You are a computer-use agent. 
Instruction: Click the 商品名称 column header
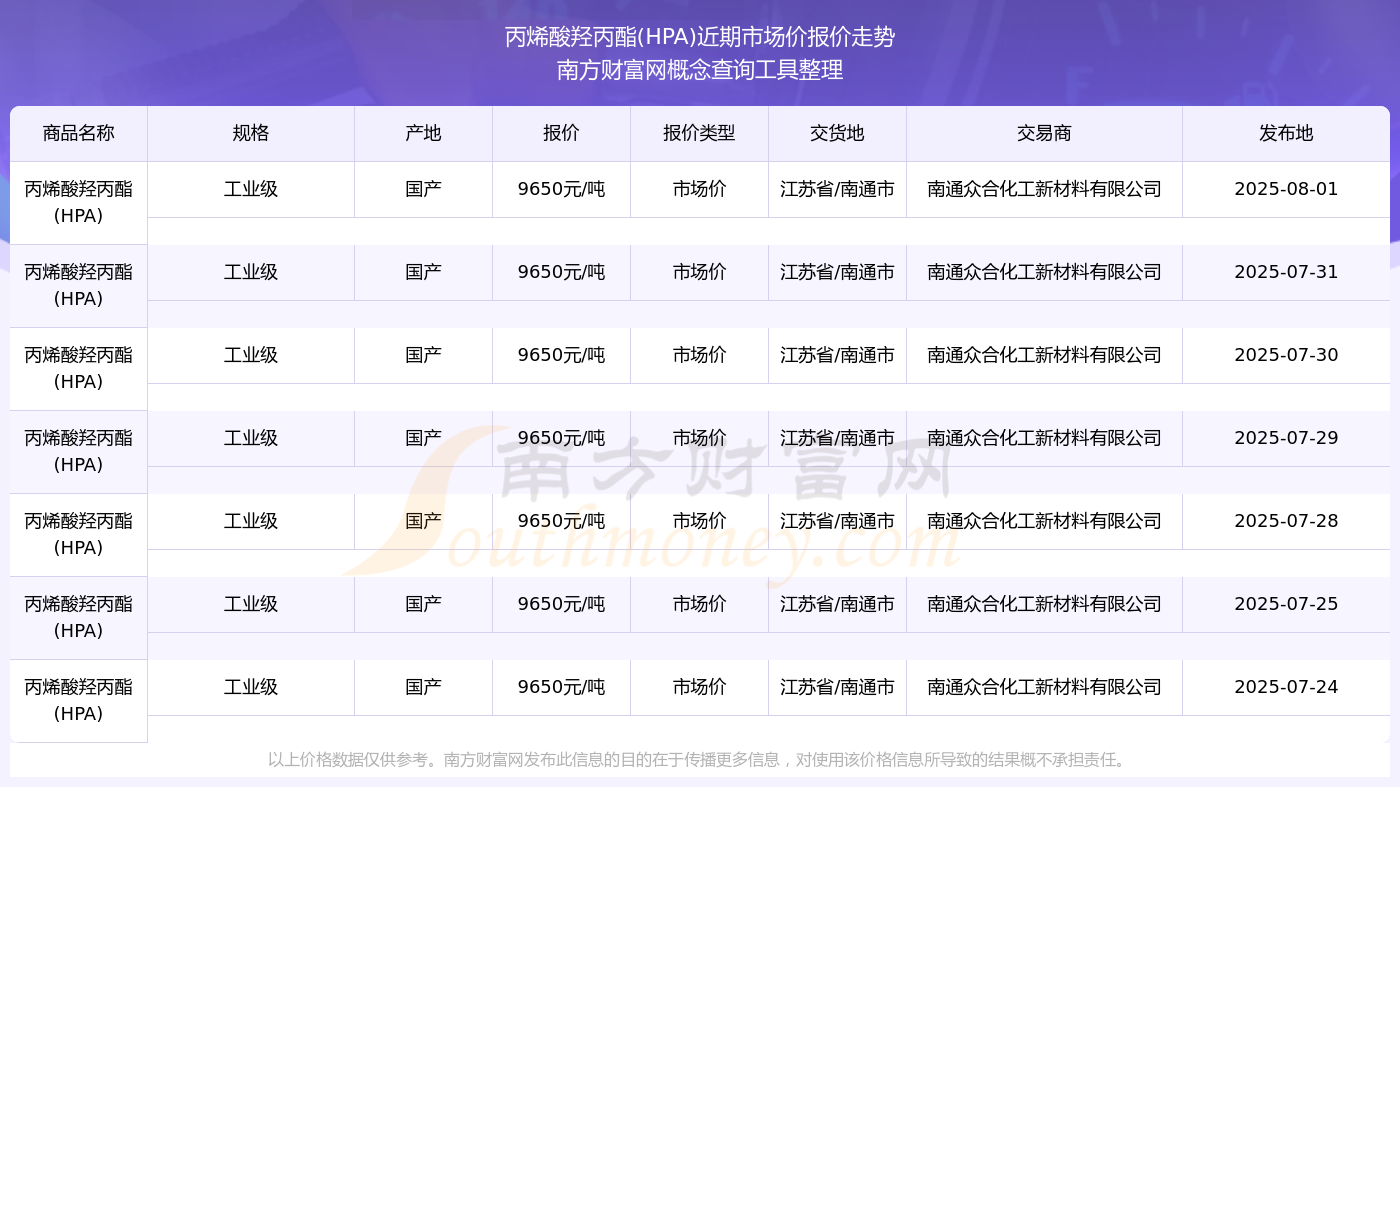79,134
